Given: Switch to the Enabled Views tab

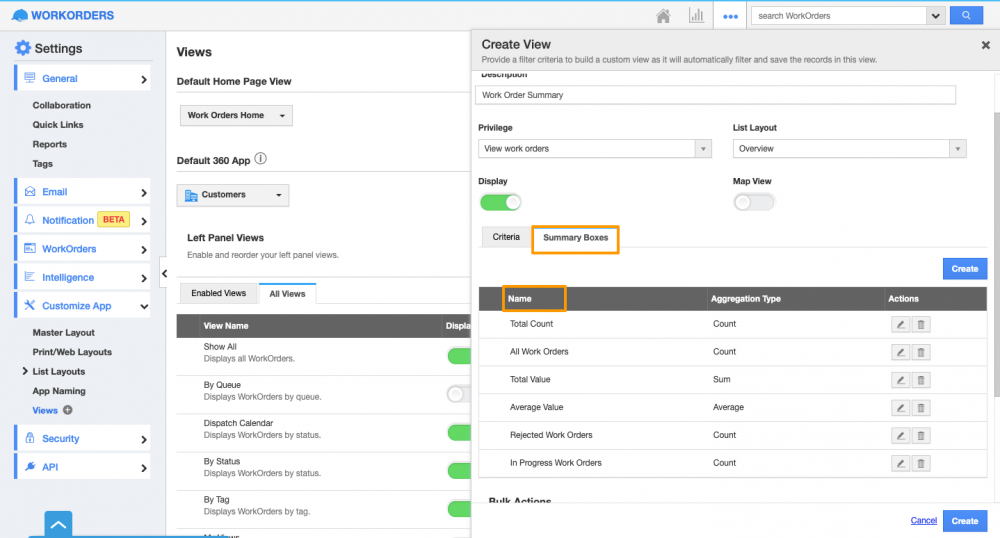Looking at the screenshot, I should (218, 294).
